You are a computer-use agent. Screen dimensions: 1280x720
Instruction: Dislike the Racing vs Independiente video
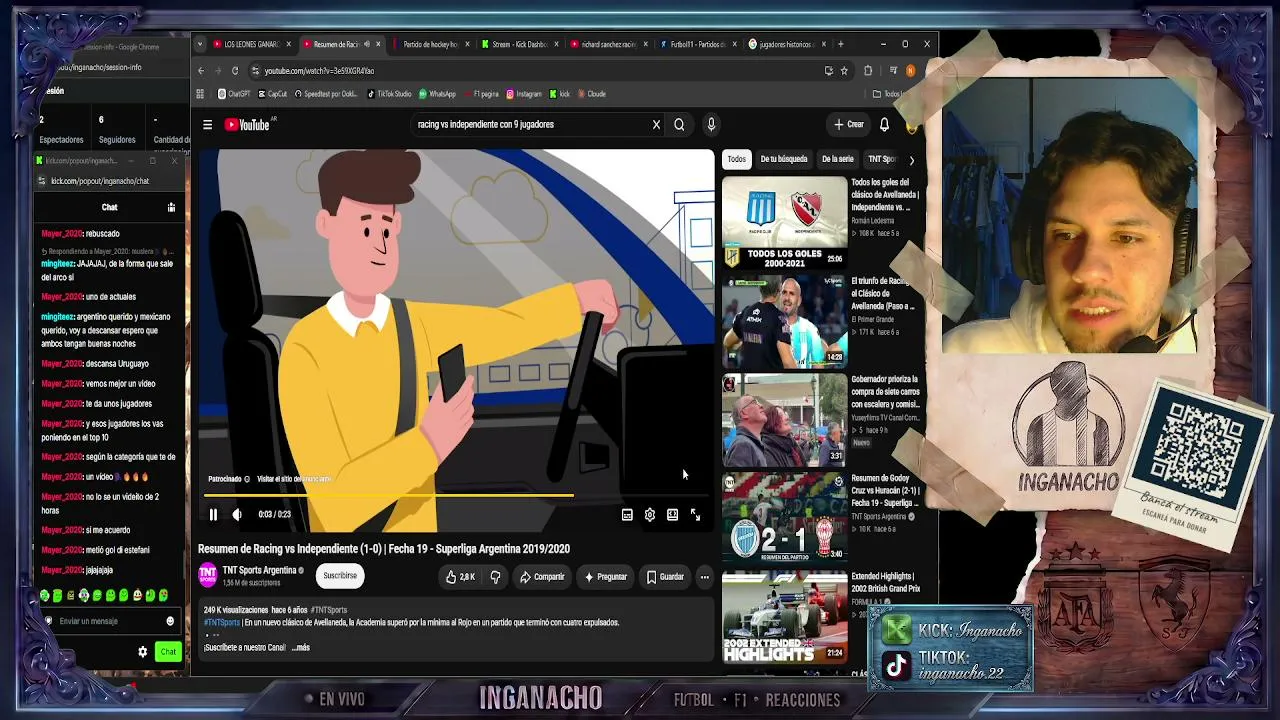pyautogui.click(x=495, y=577)
